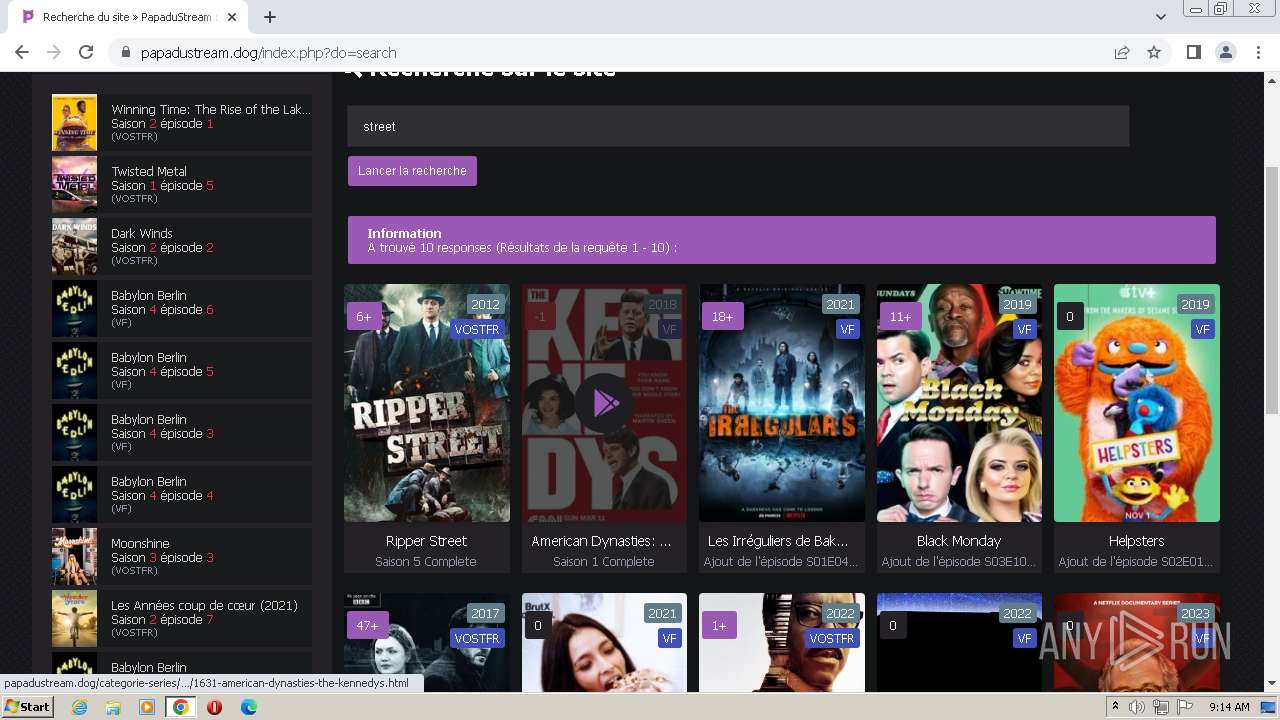Open the Dark Winds sidebar entry
The width and height of the screenshot is (1280, 720).
coord(182,246)
